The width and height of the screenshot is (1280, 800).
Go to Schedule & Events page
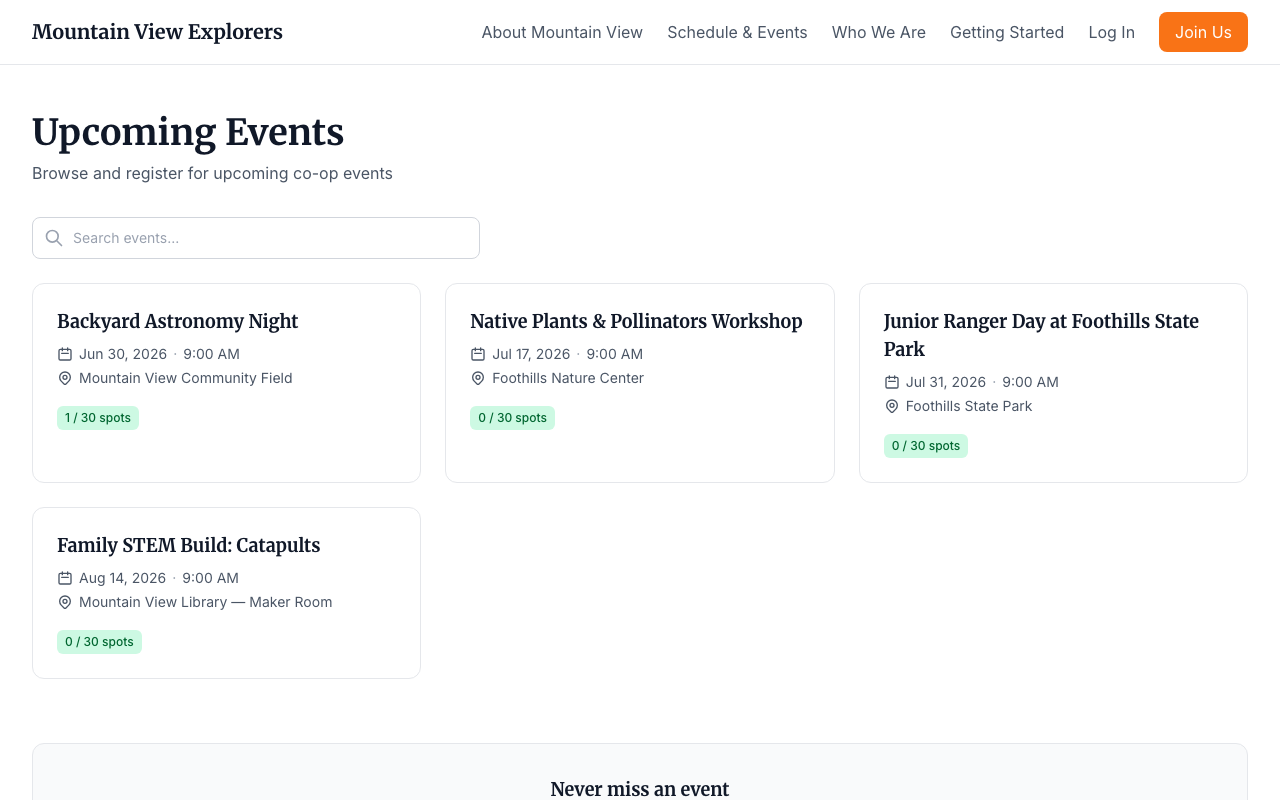click(737, 32)
